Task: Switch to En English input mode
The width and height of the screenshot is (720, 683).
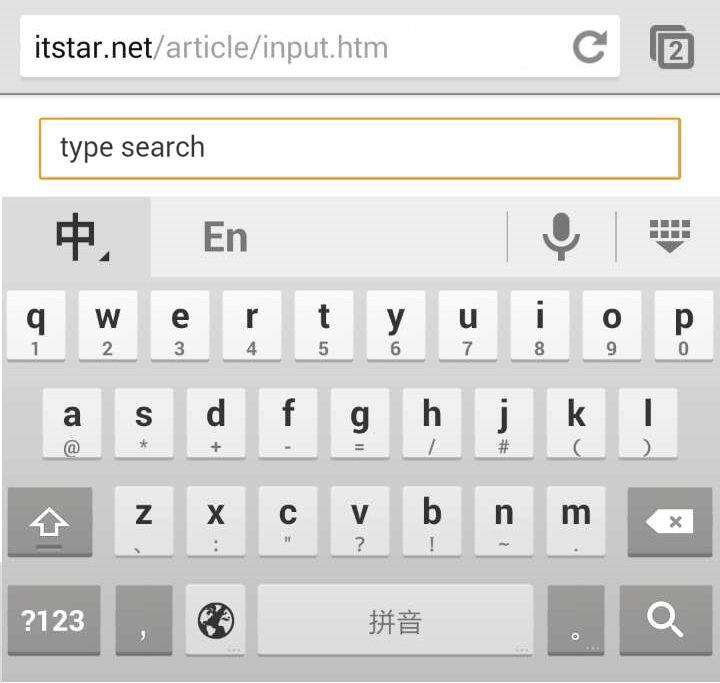Action: 225,237
